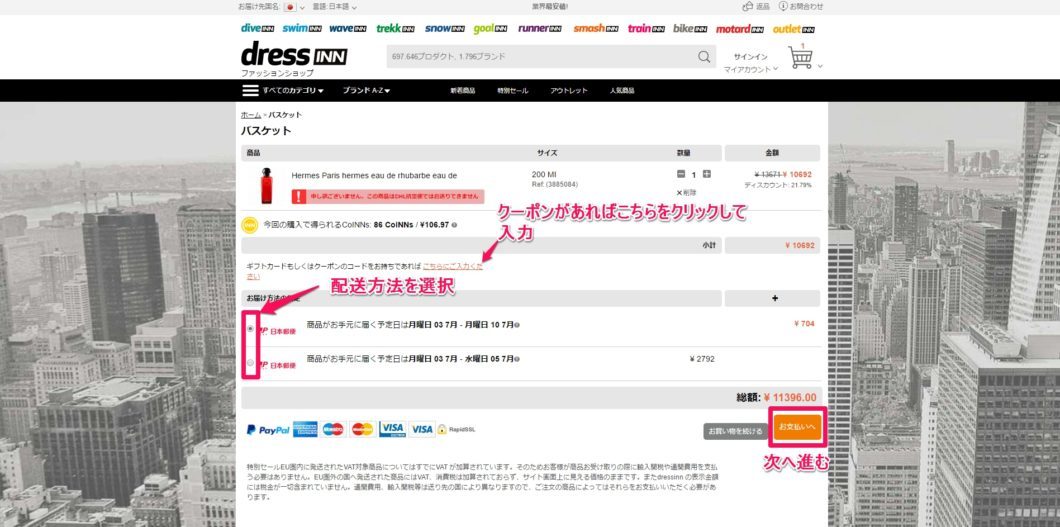Screen dimensions: 1060x527
Task: Open the Hermes Paris eau de rhubarbe product link
Action: point(374,175)
